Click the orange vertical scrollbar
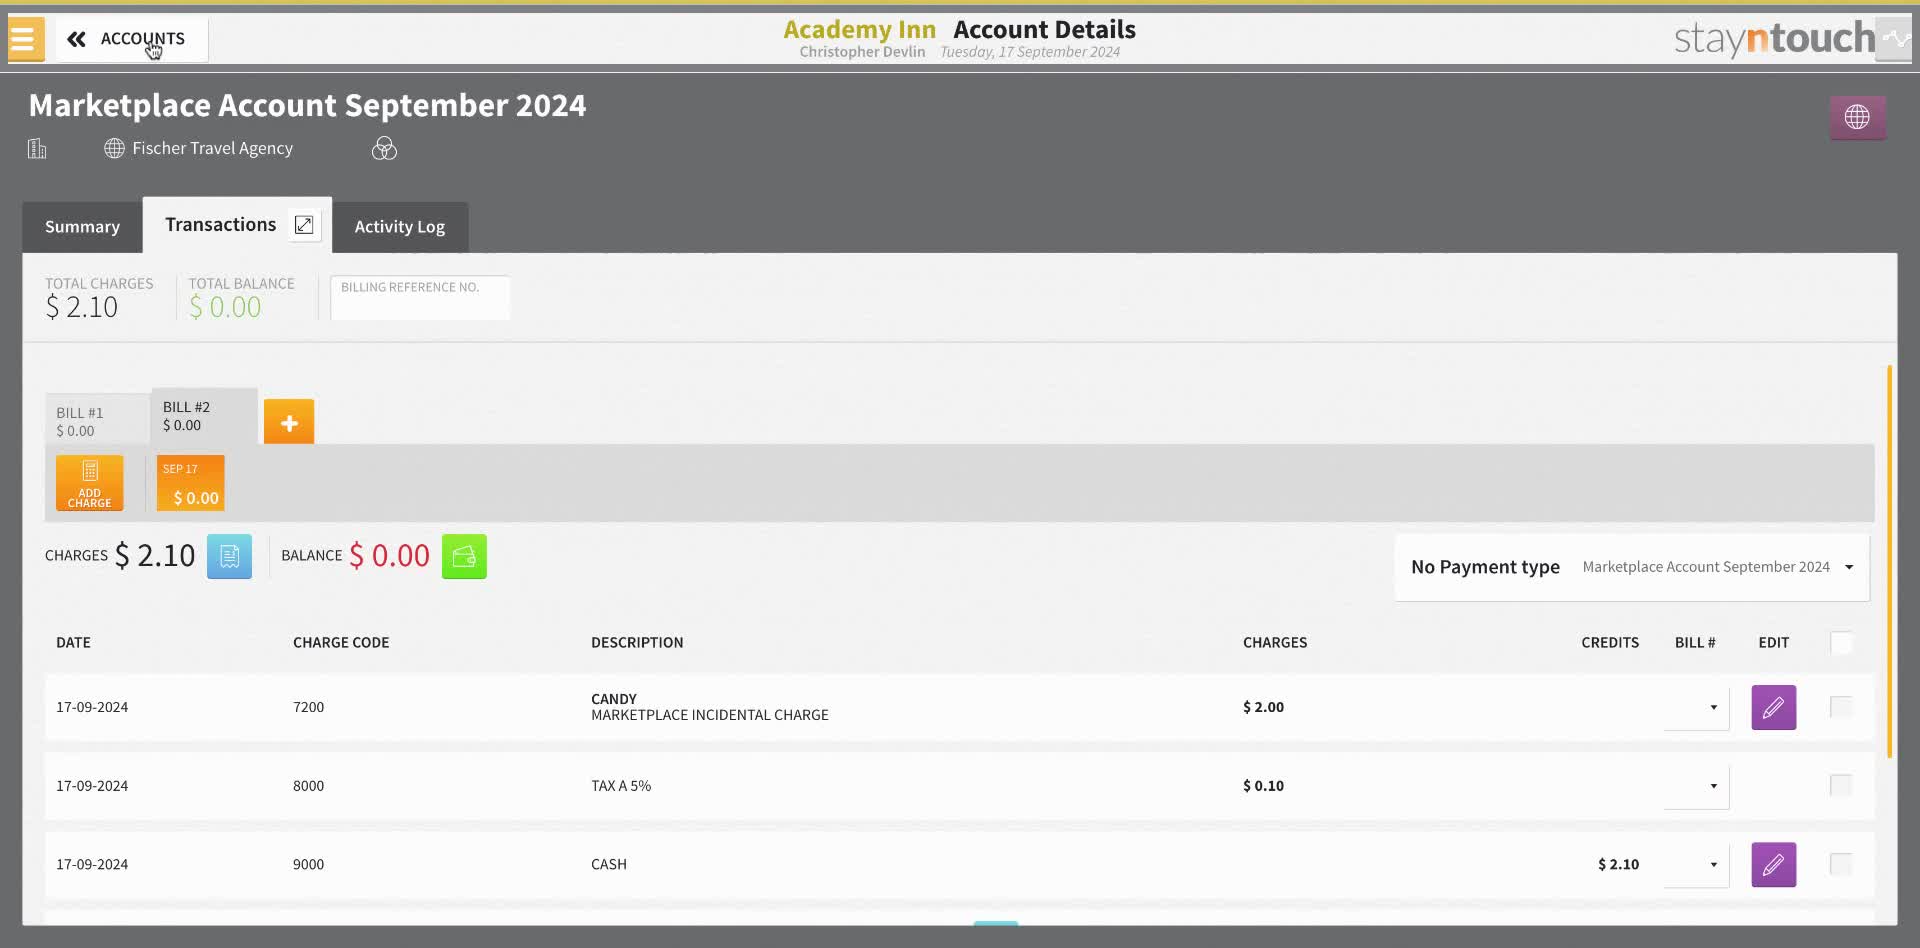Image resolution: width=1920 pixels, height=948 pixels. pyautogui.click(x=1889, y=561)
